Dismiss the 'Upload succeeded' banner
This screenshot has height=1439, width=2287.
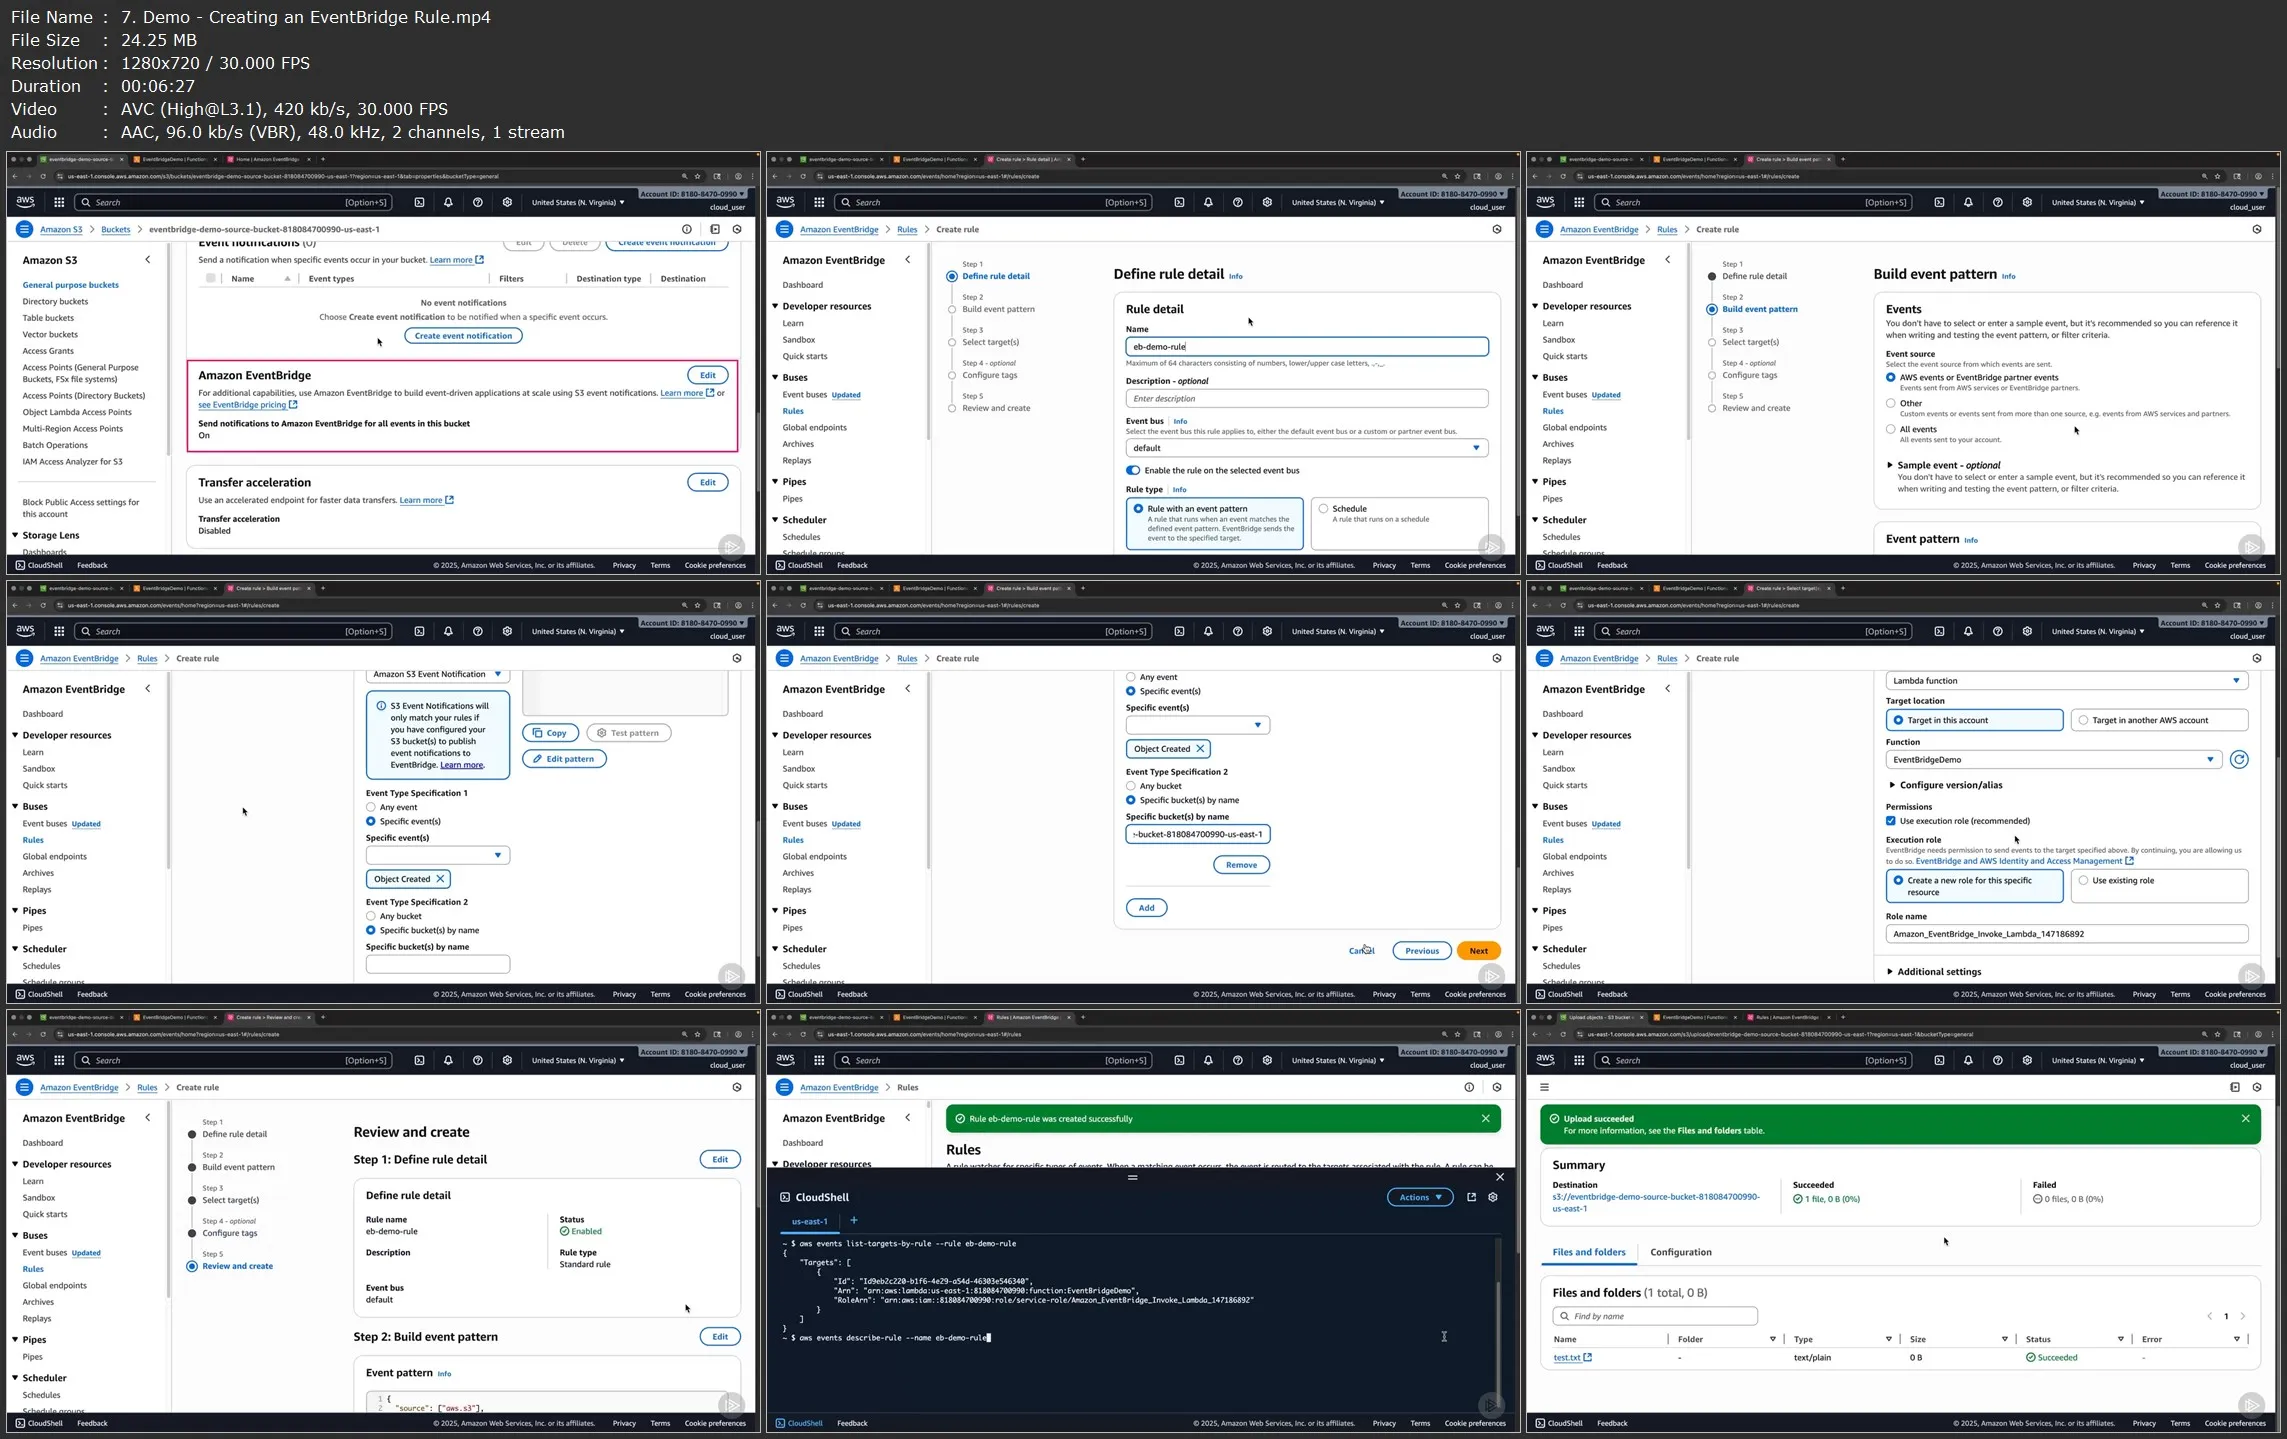pyautogui.click(x=2245, y=1119)
